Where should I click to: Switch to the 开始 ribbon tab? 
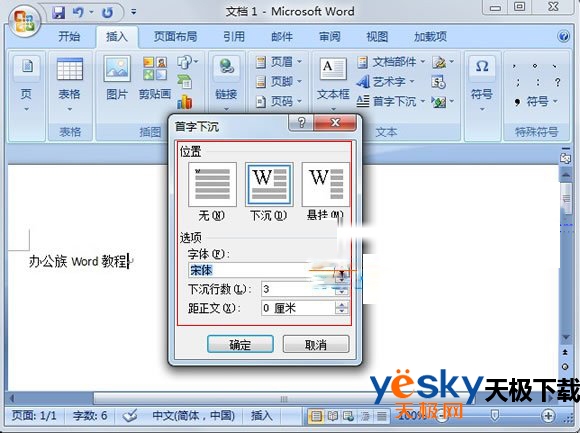pos(69,36)
